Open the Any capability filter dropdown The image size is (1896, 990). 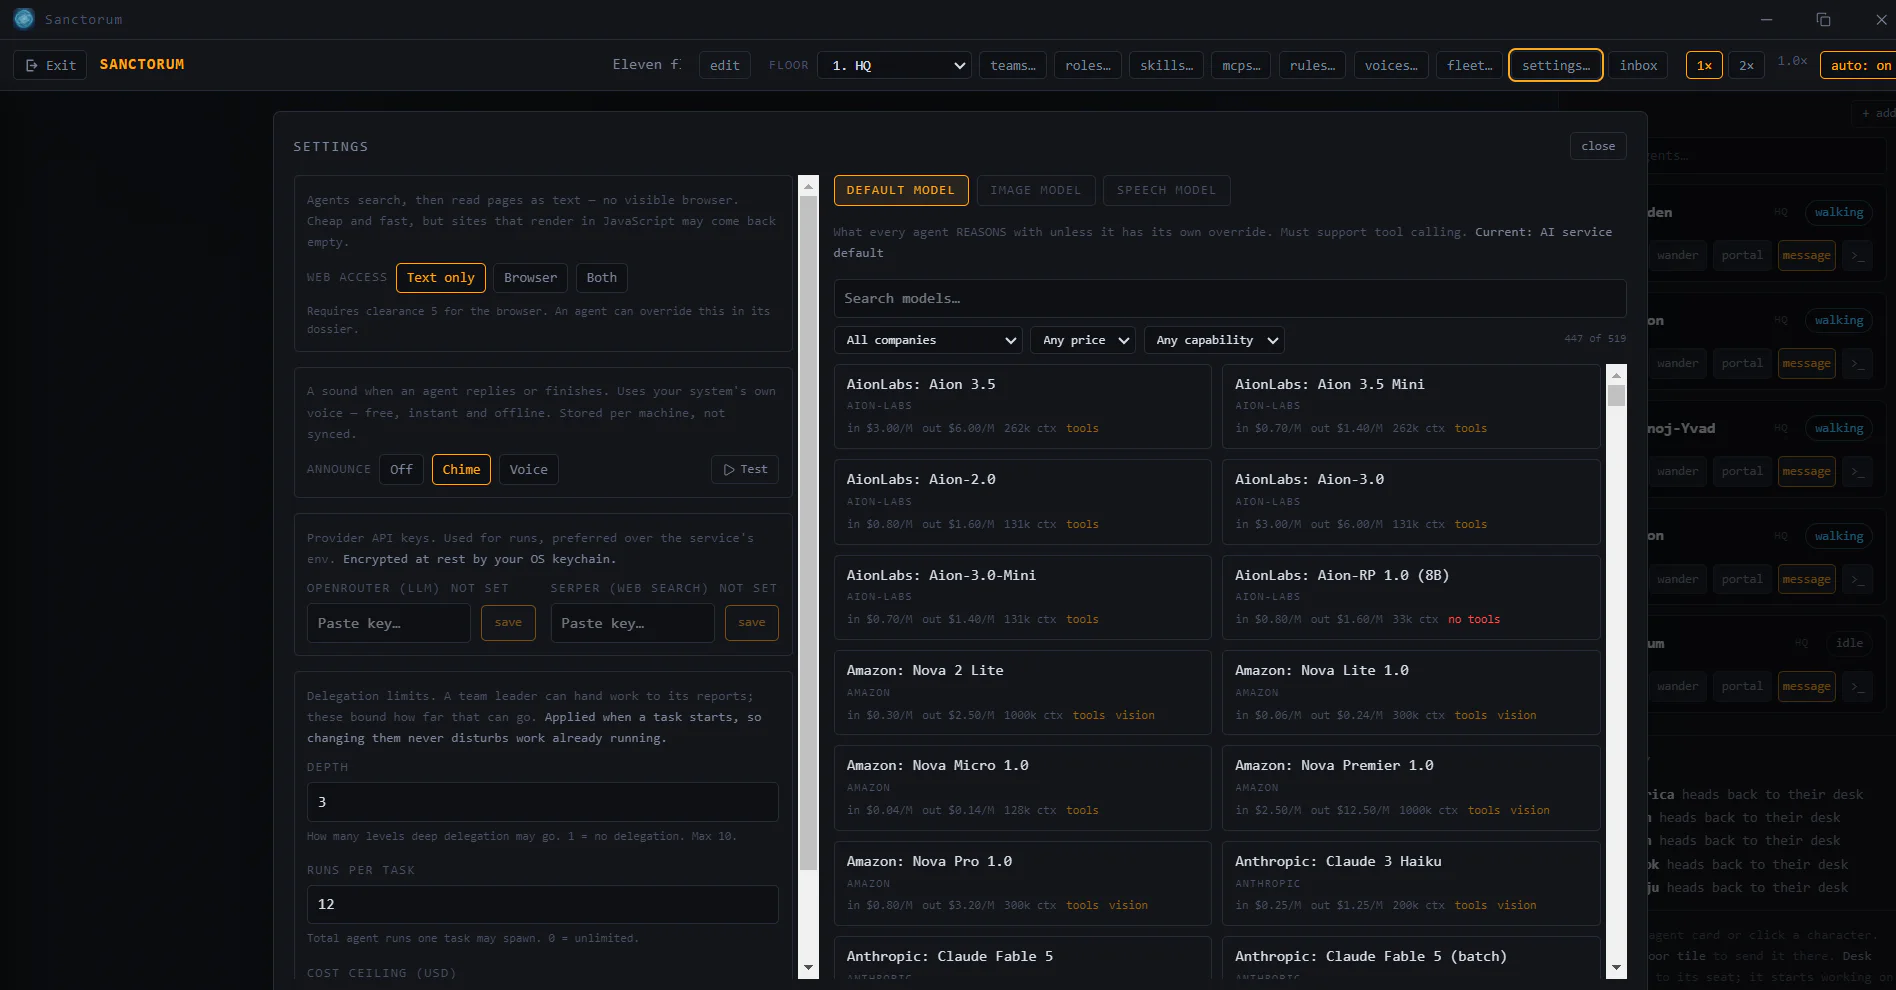coord(1214,340)
